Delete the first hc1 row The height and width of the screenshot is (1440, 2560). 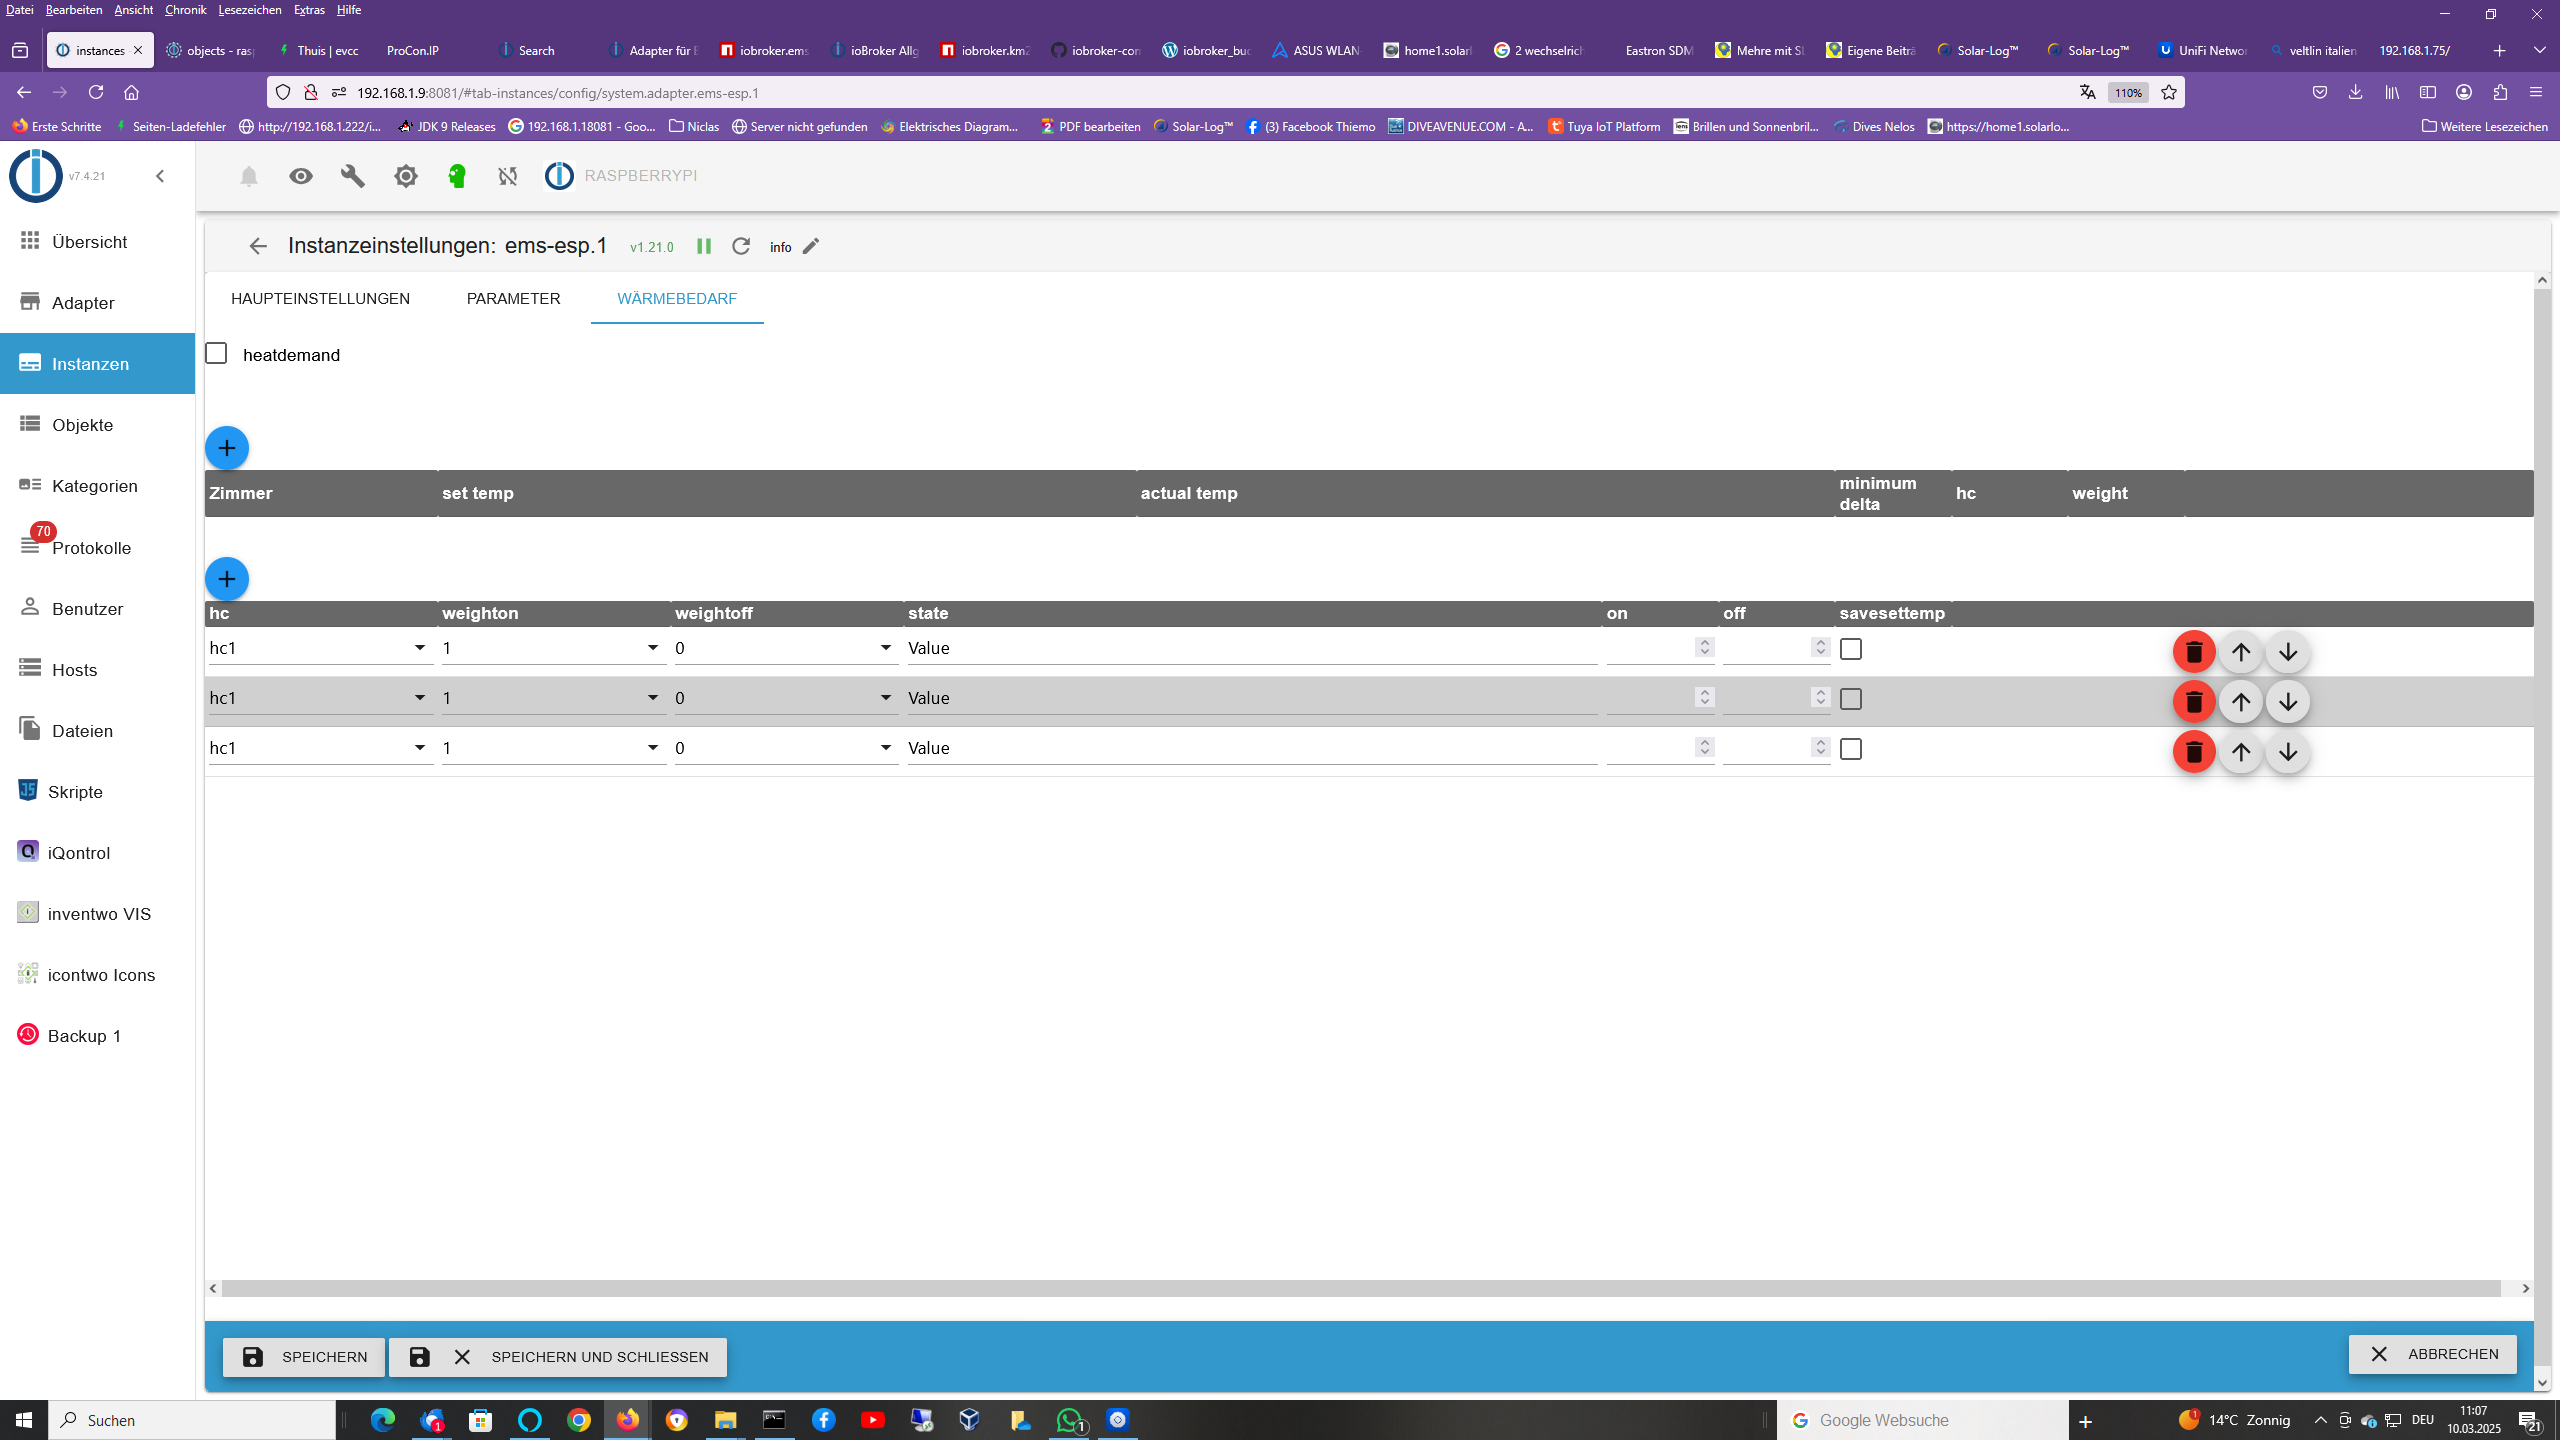pyautogui.click(x=2194, y=652)
